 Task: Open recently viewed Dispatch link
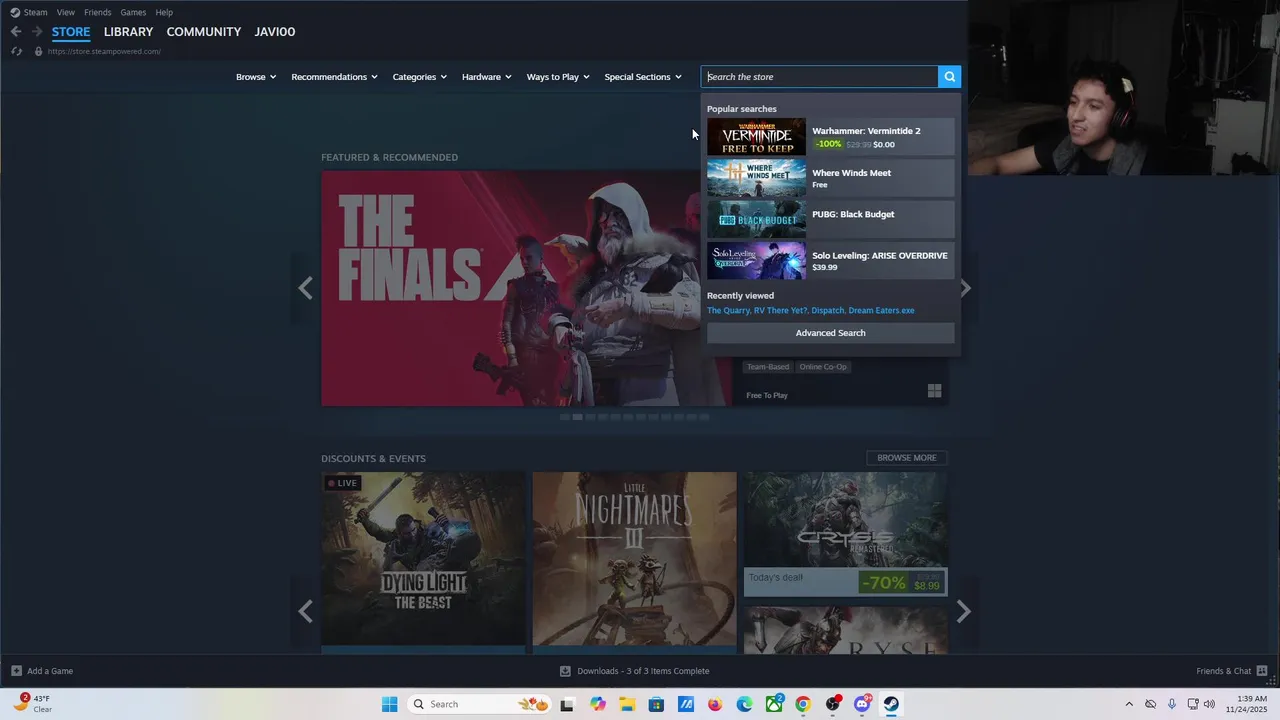pyautogui.click(x=827, y=310)
